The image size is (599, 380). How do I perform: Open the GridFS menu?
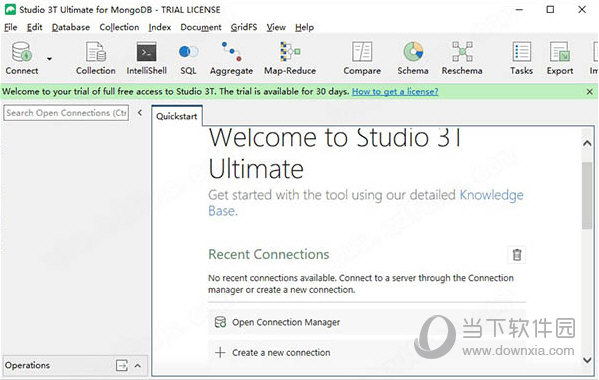pyautogui.click(x=244, y=27)
